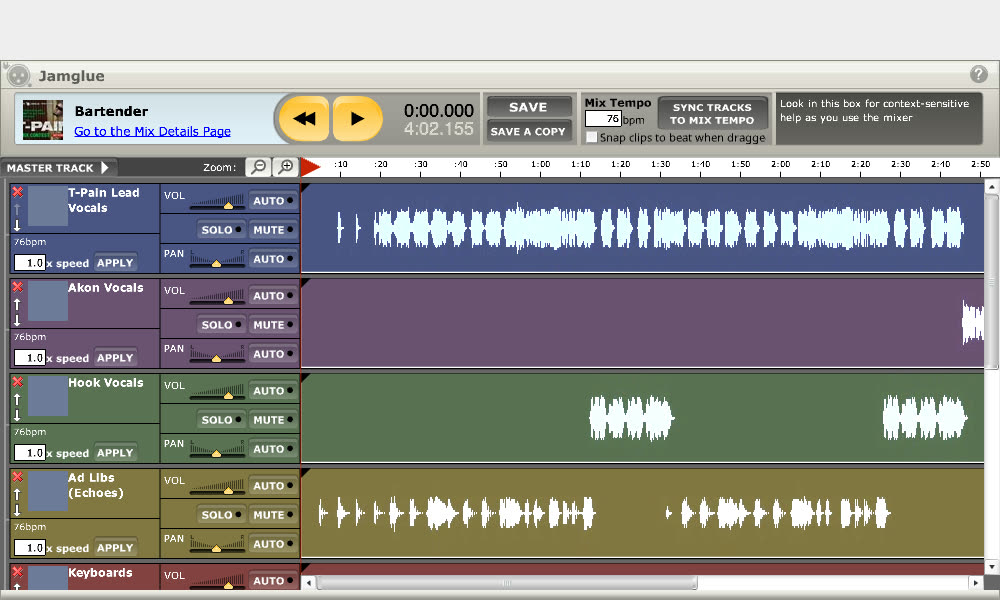Viewport: 1000px width, 600px height.
Task: Move Akon Vocals track up
Action: pyautogui.click(x=17, y=304)
